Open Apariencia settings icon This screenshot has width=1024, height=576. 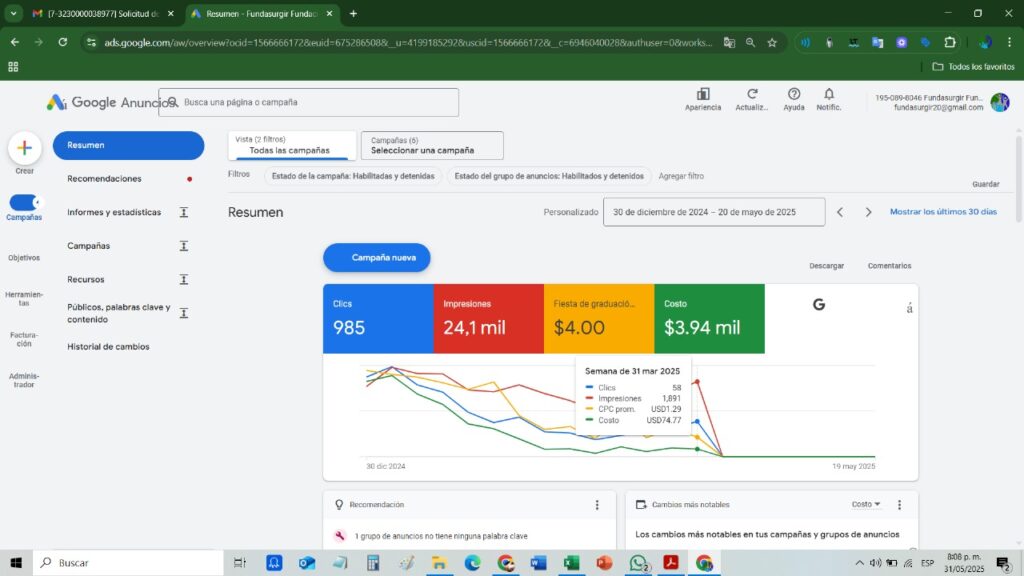click(703, 94)
